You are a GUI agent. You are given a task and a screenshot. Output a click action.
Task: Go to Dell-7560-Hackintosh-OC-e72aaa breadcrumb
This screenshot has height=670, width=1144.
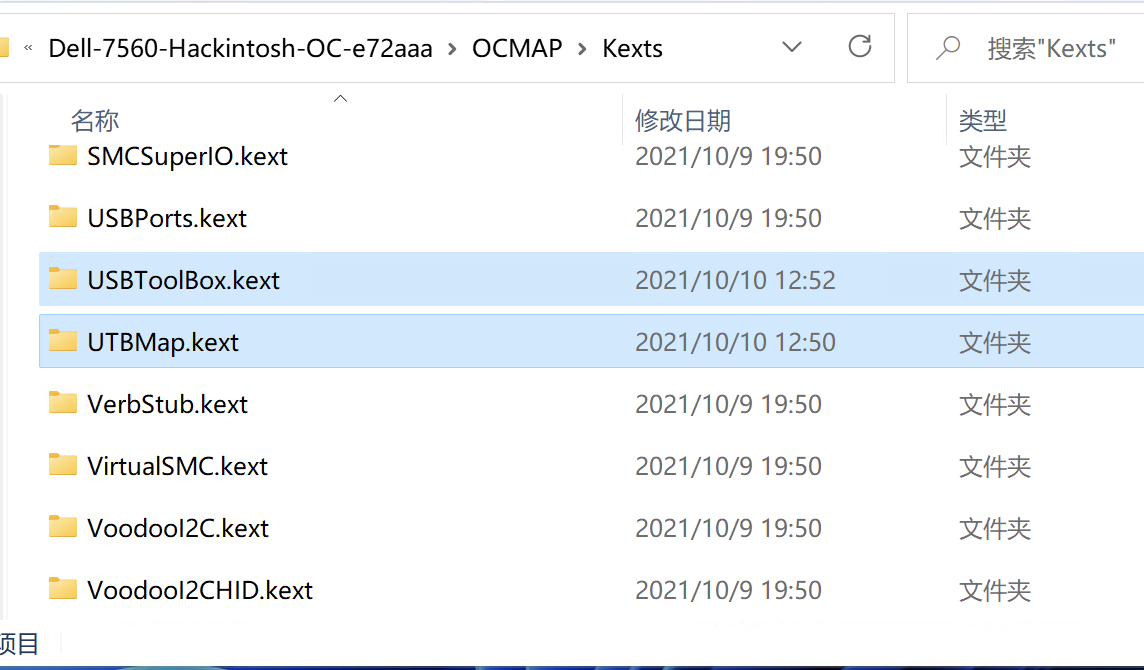[x=241, y=48]
